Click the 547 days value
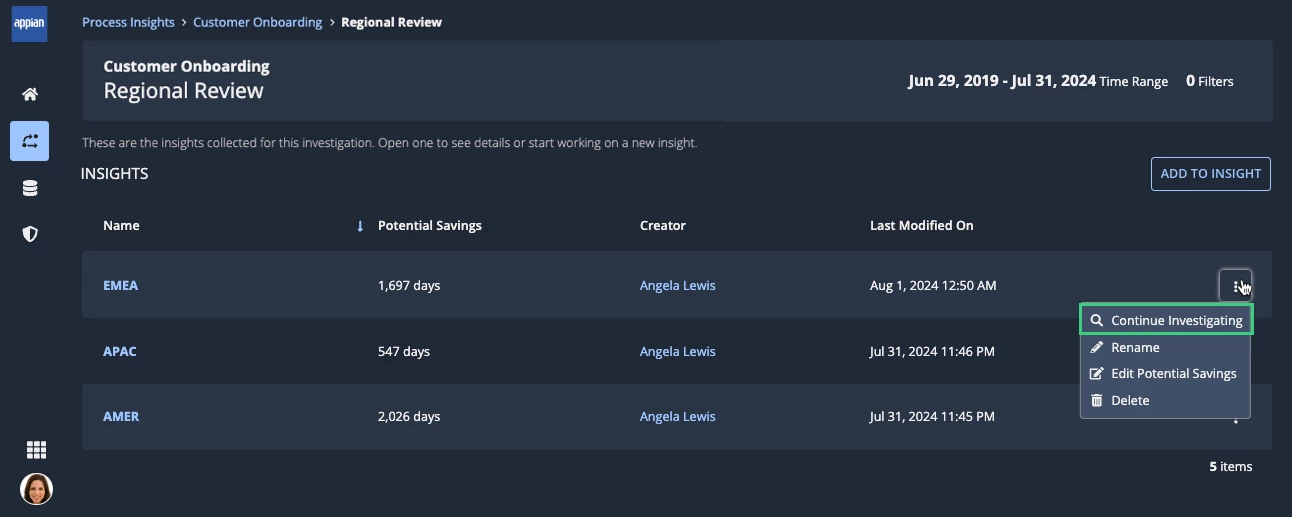Screen dimensions: 1292x517 click(x=404, y=351)
